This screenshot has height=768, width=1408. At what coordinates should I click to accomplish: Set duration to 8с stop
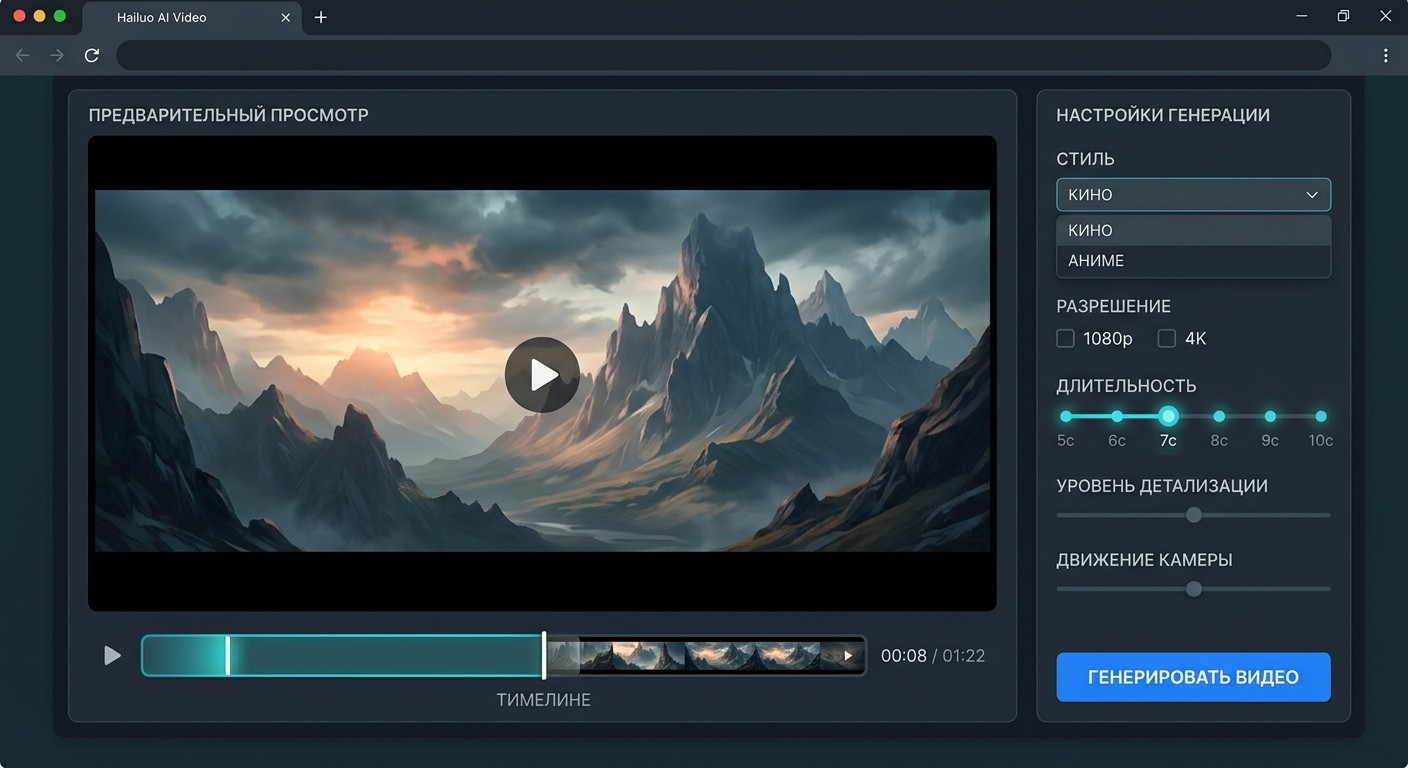[x=1219, y=416]
